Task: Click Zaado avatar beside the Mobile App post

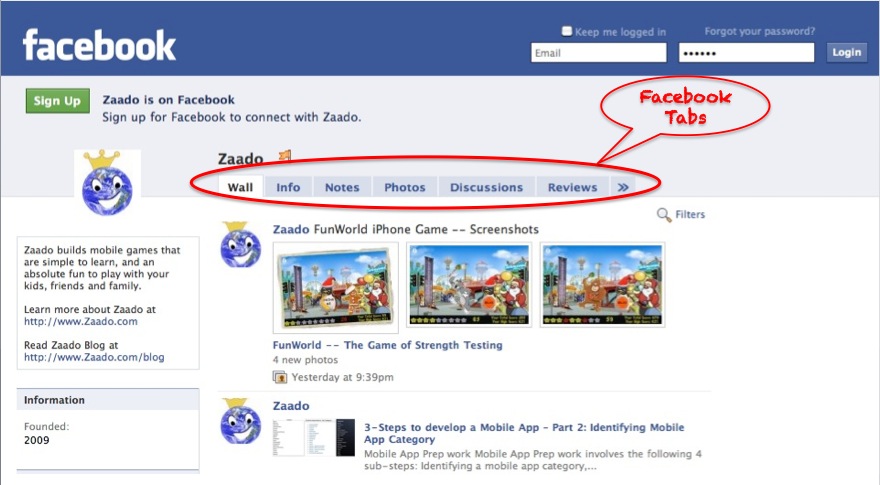Action: pos(241,422)
